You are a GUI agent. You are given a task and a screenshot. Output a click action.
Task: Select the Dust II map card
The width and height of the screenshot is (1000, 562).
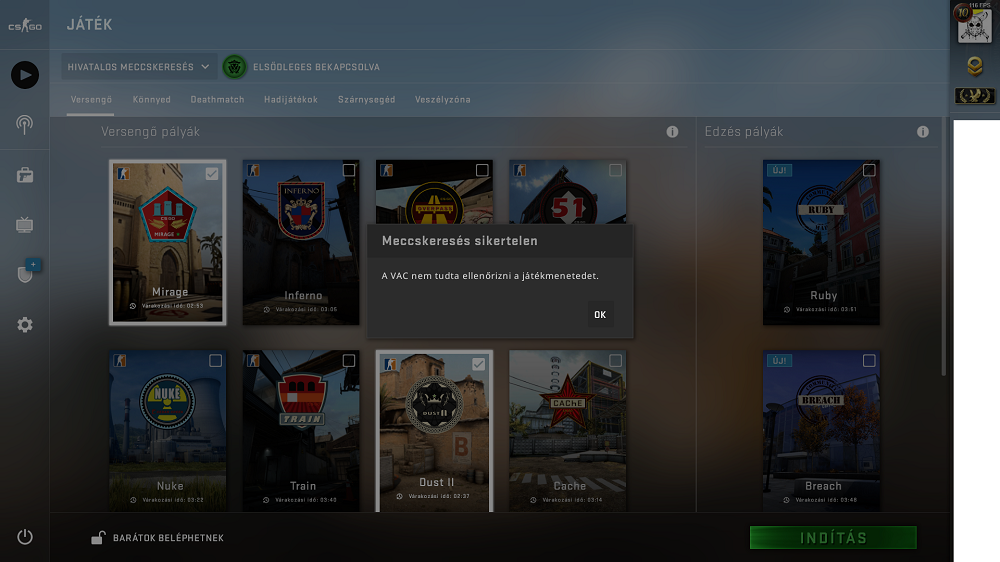[434, 431]
